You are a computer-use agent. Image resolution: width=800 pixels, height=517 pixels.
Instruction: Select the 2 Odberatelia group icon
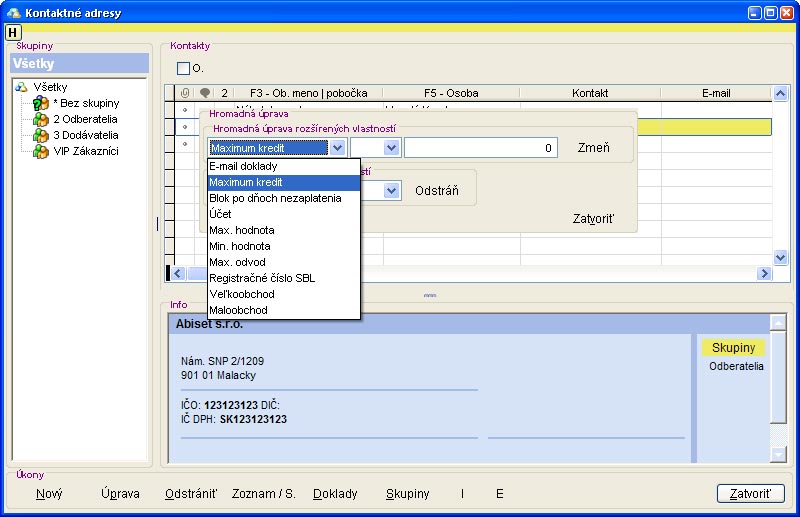tap(41, 119)
